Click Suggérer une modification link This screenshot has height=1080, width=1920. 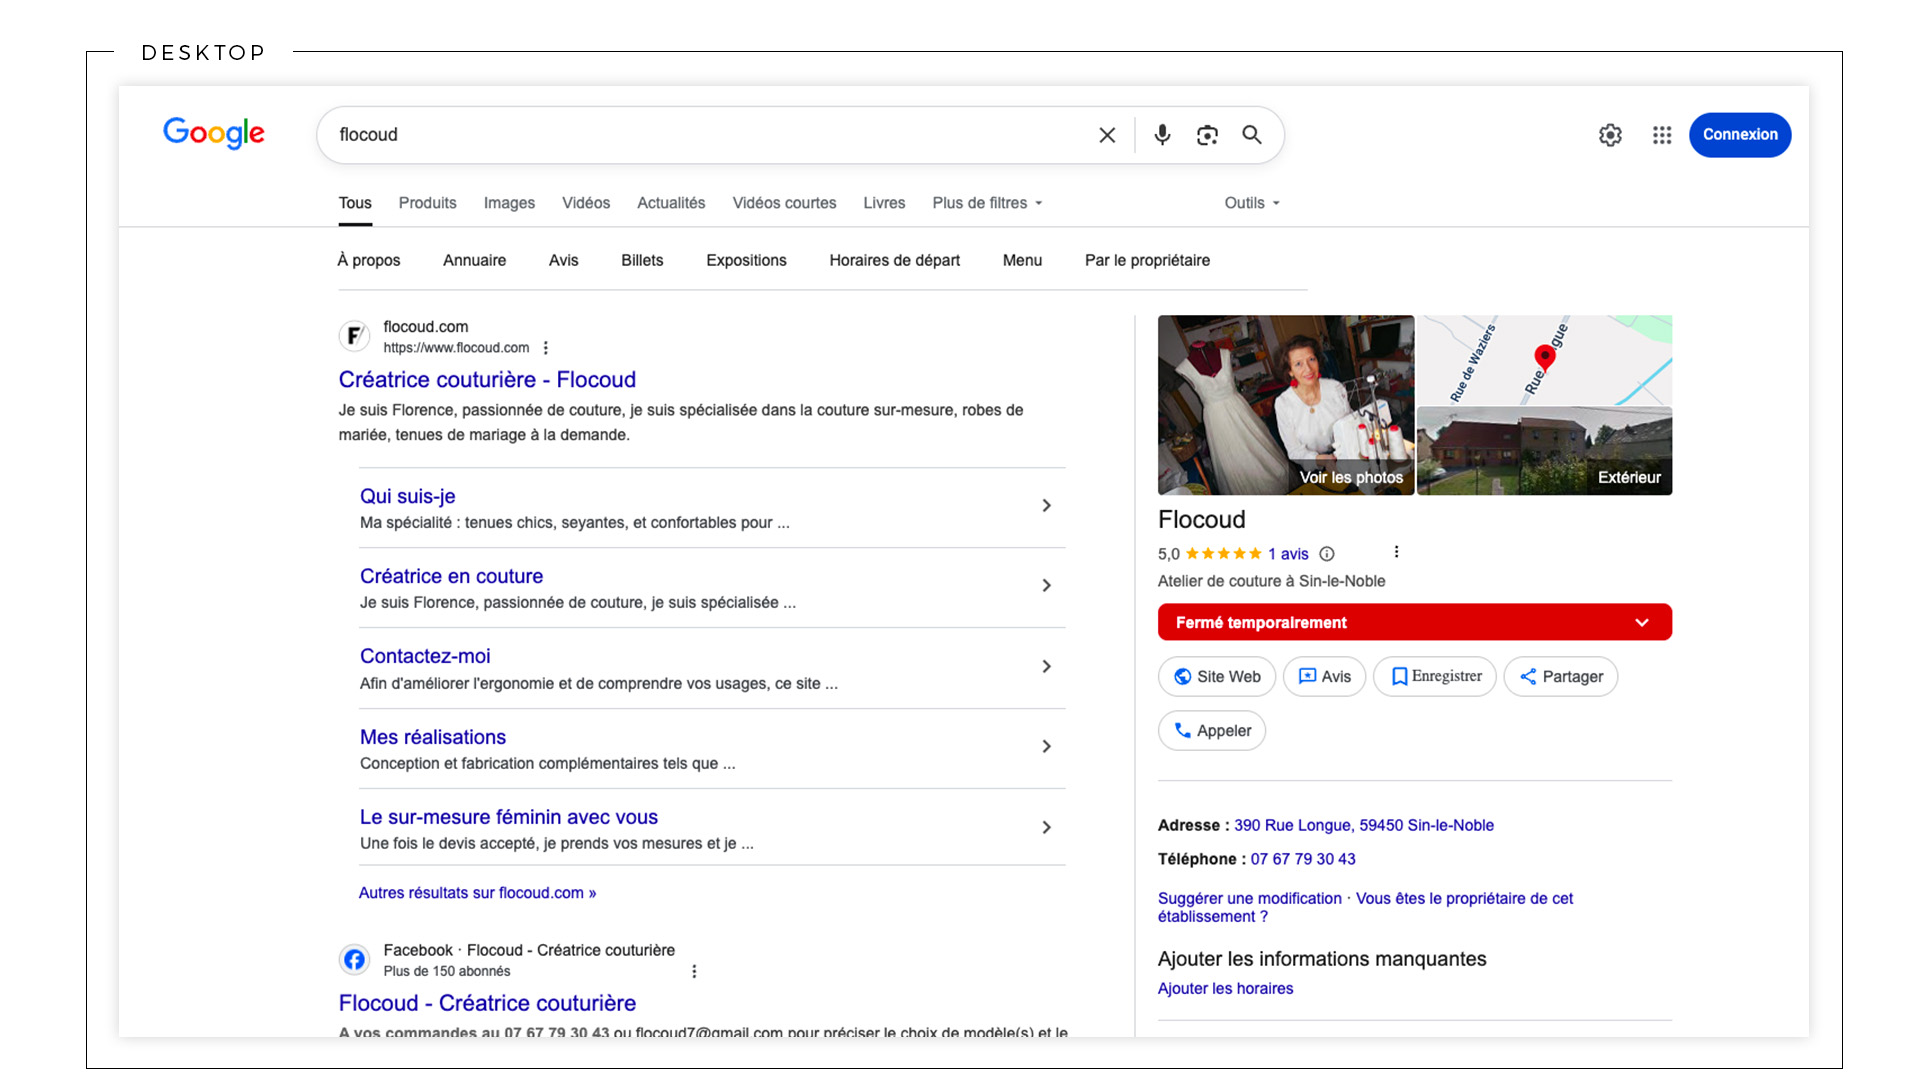click(1250, 898)
